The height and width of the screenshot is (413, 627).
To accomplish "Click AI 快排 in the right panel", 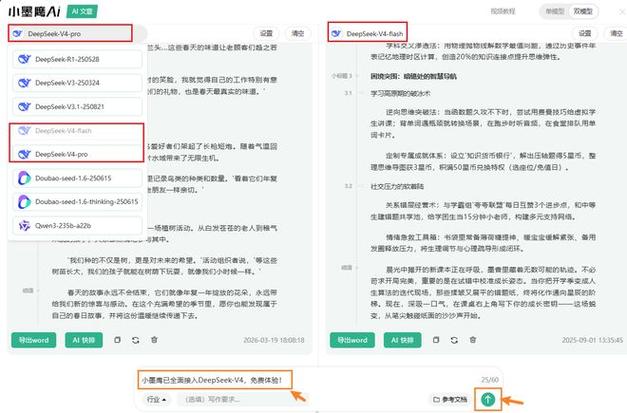I will [x=402, y=340].
